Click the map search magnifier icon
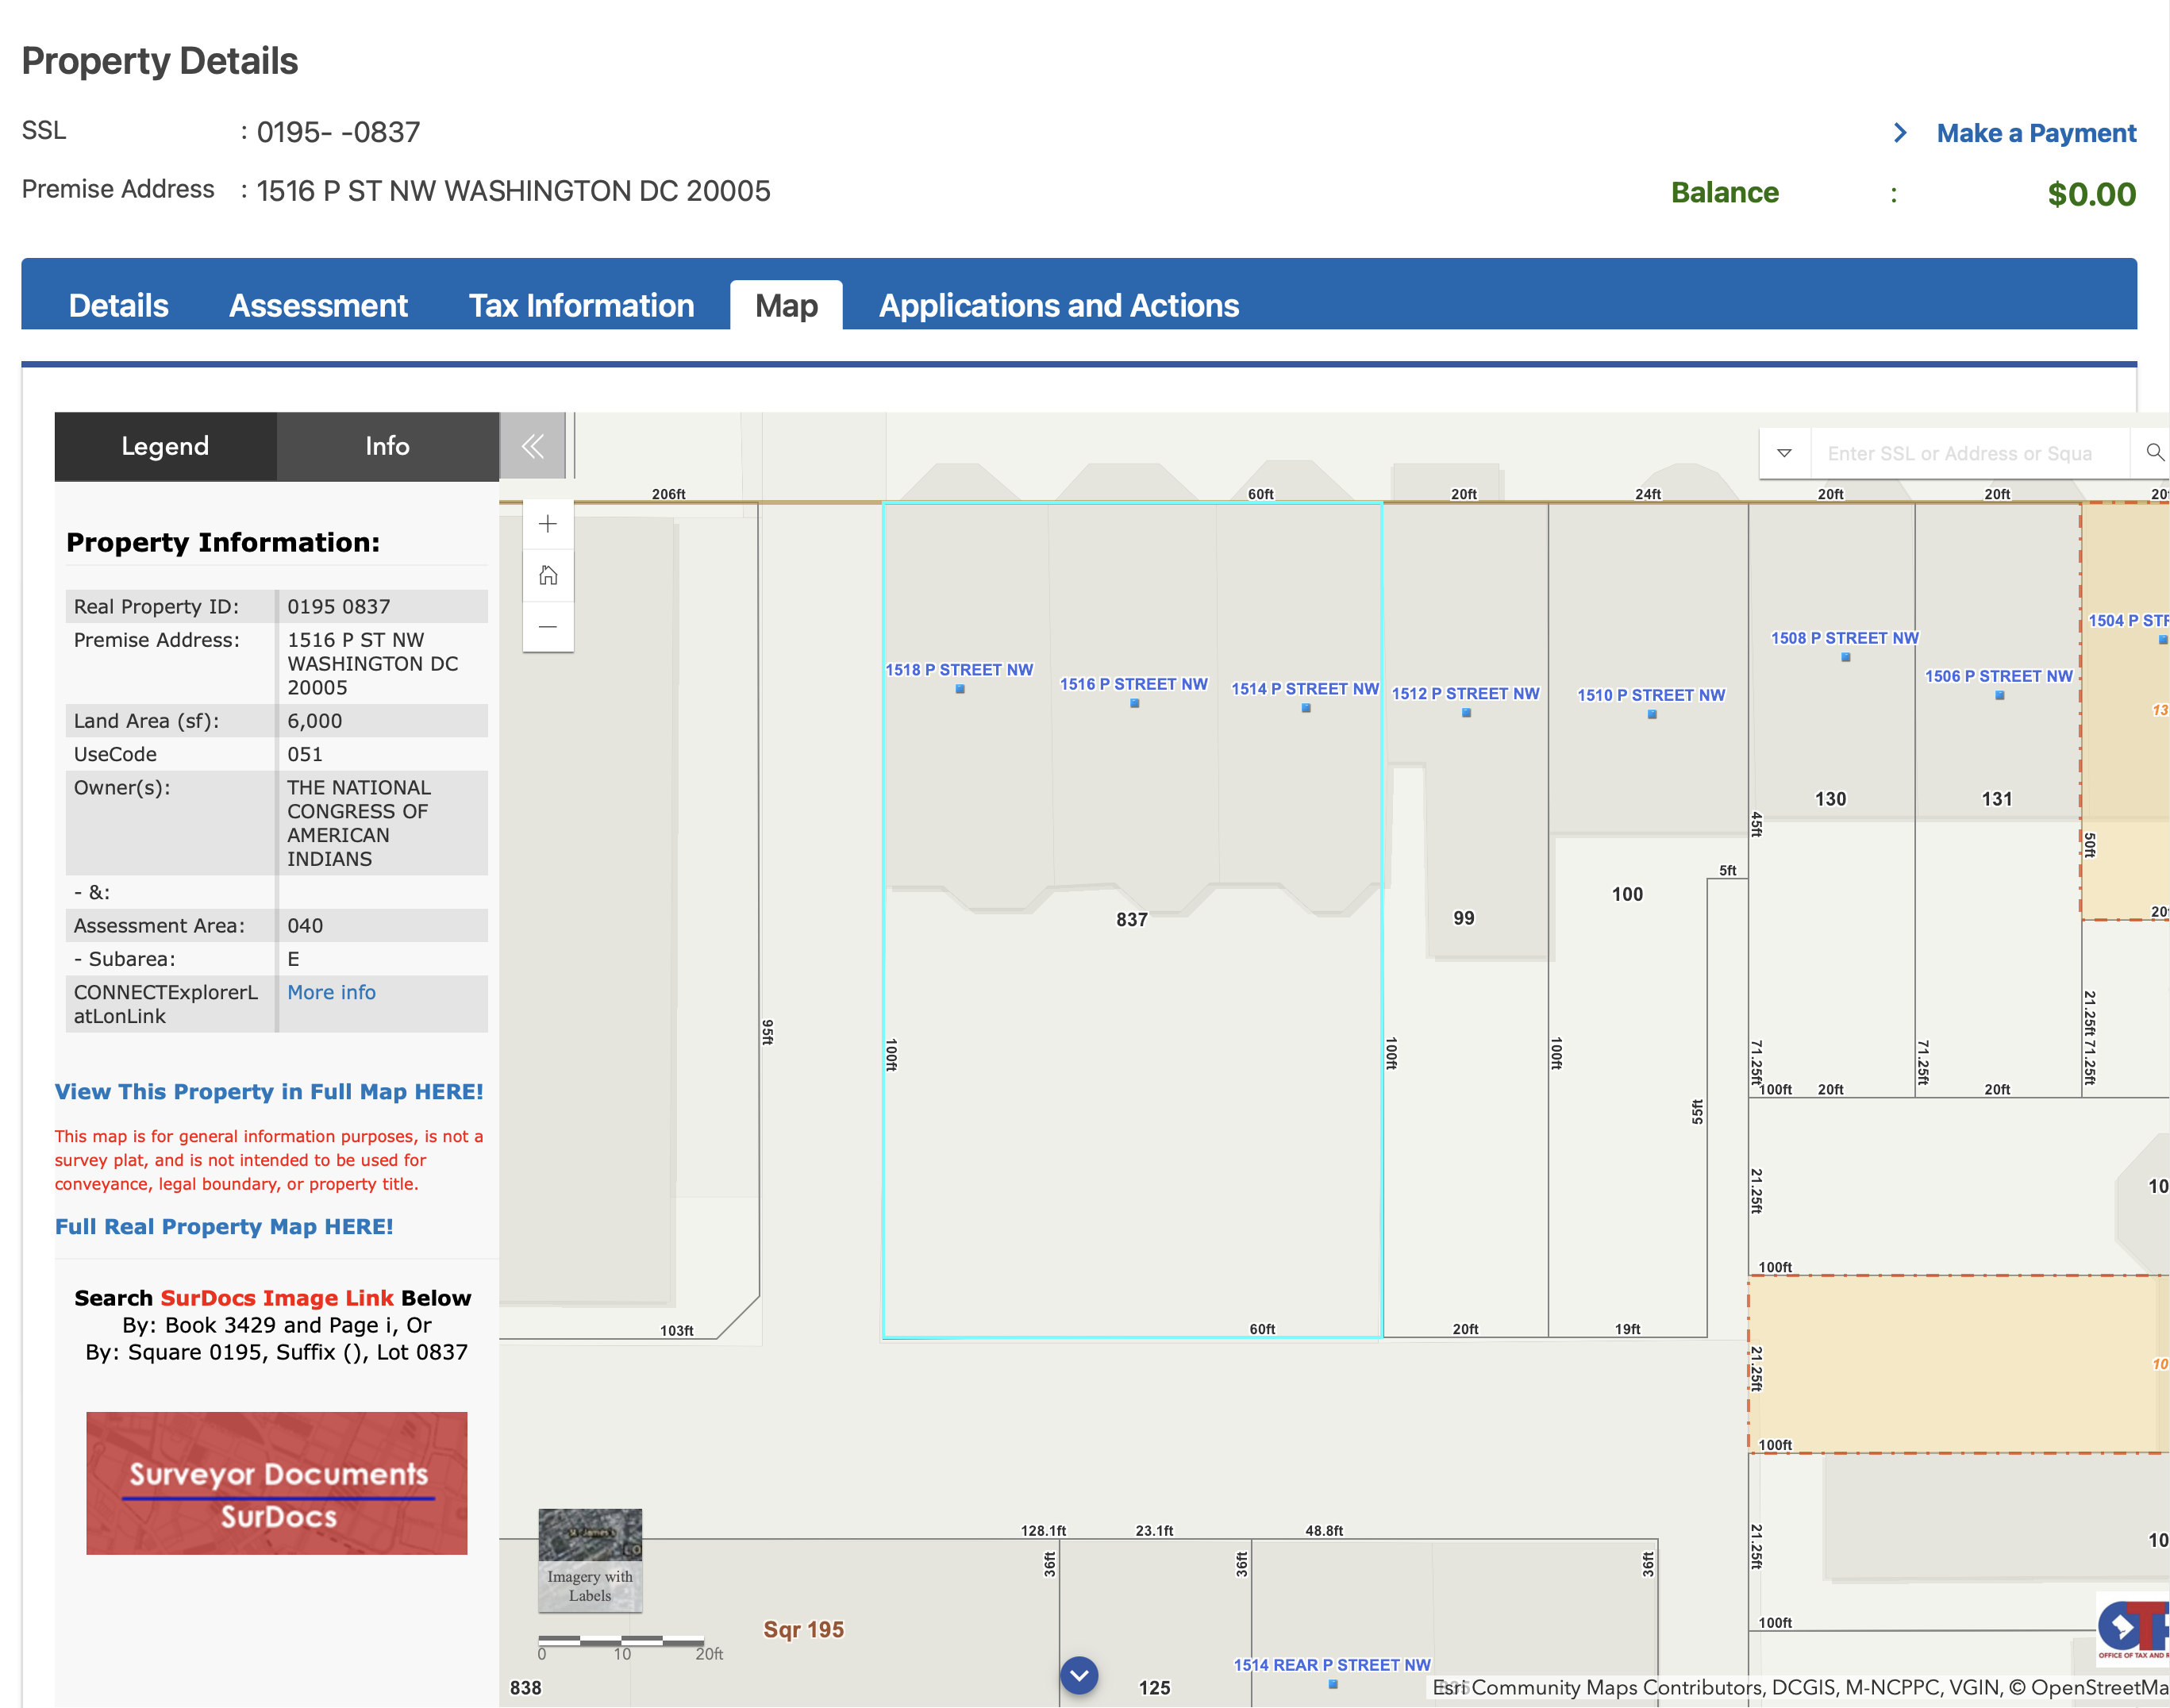 pyautogui.click(x=2154, y=453)
